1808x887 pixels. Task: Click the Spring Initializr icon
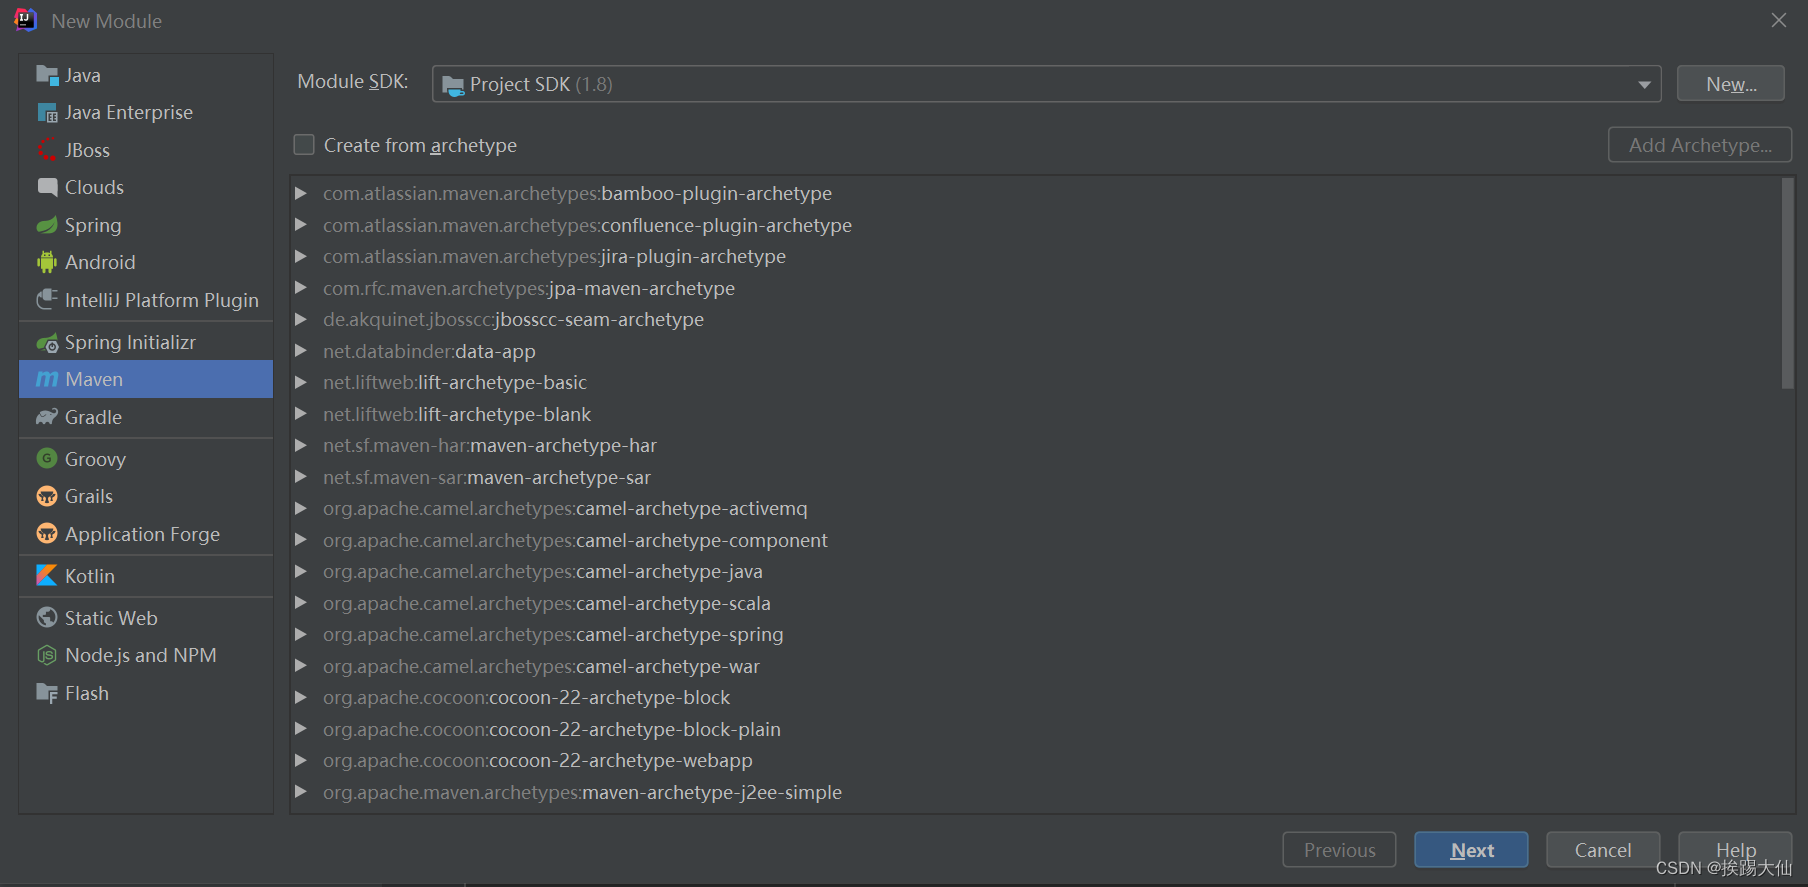[47, 343]
